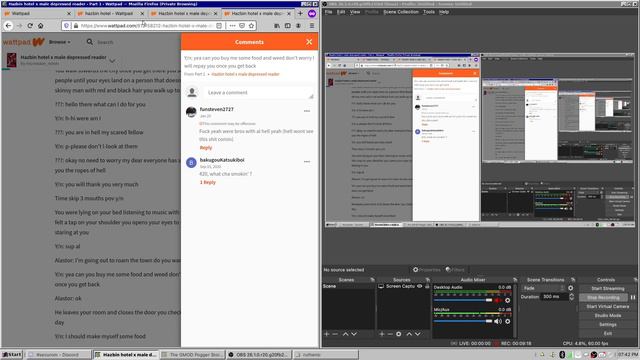Viewport: 640px width, 360px height.
Task: Open Fade transition properties gear
Action: [x=571, y=288]
